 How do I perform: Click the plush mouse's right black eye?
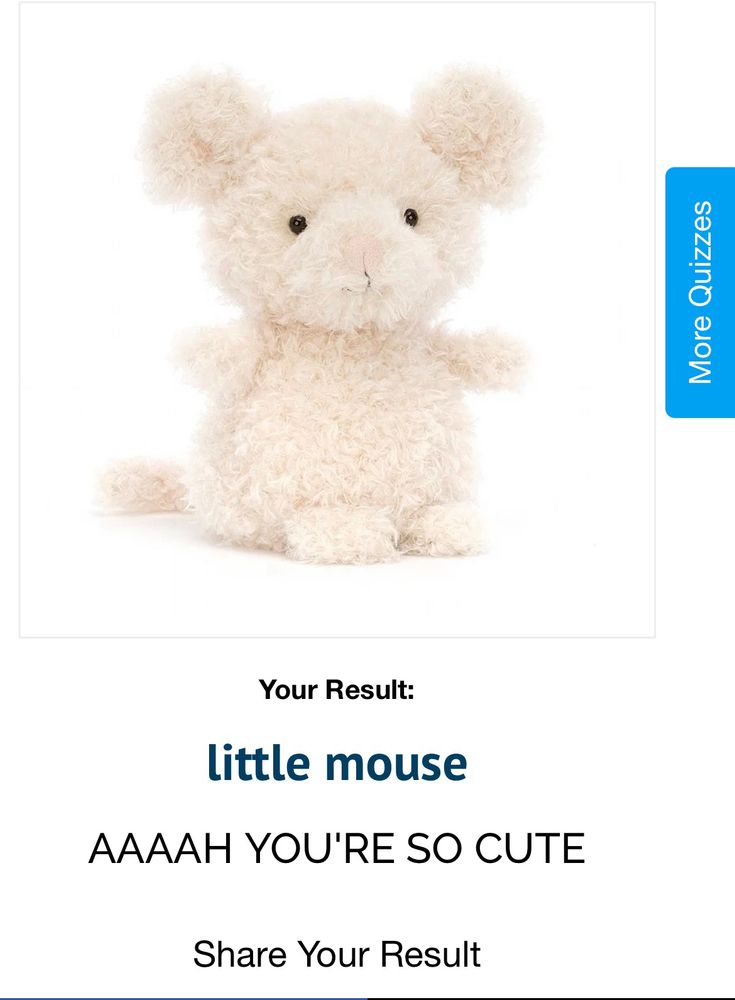tap(411, 217)
